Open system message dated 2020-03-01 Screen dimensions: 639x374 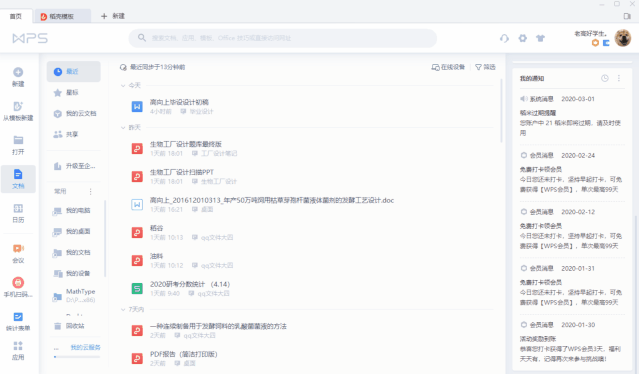(x=572, y=116)
